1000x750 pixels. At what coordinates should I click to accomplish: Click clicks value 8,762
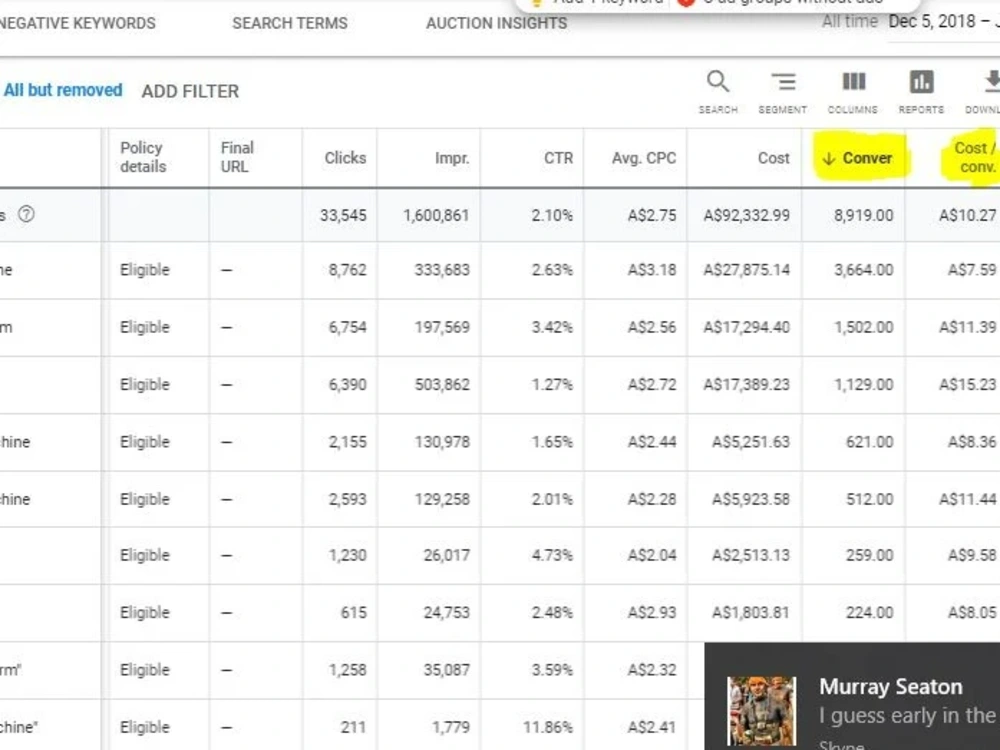[348, 270]
